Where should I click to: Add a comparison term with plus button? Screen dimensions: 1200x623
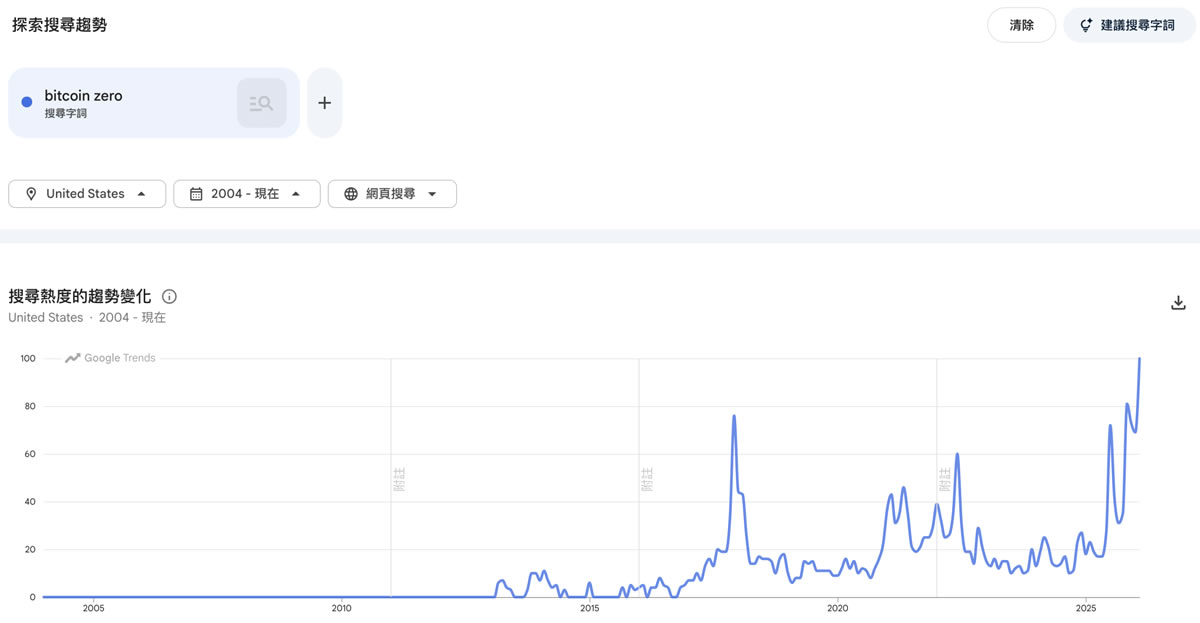tap(324, 103)
